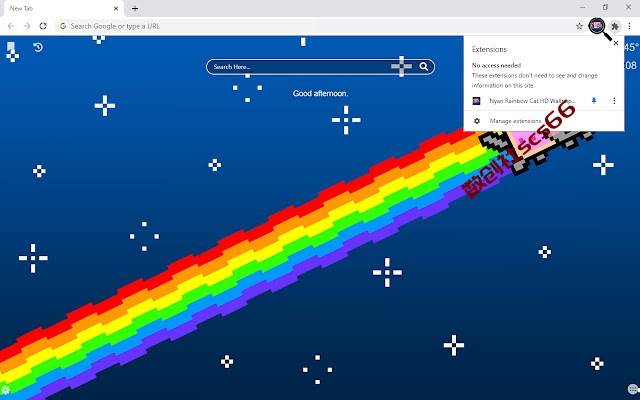Click the Google logo in the address bar
Image resolution: width=640 pixels, height=400 pixels.
point(63,26)
